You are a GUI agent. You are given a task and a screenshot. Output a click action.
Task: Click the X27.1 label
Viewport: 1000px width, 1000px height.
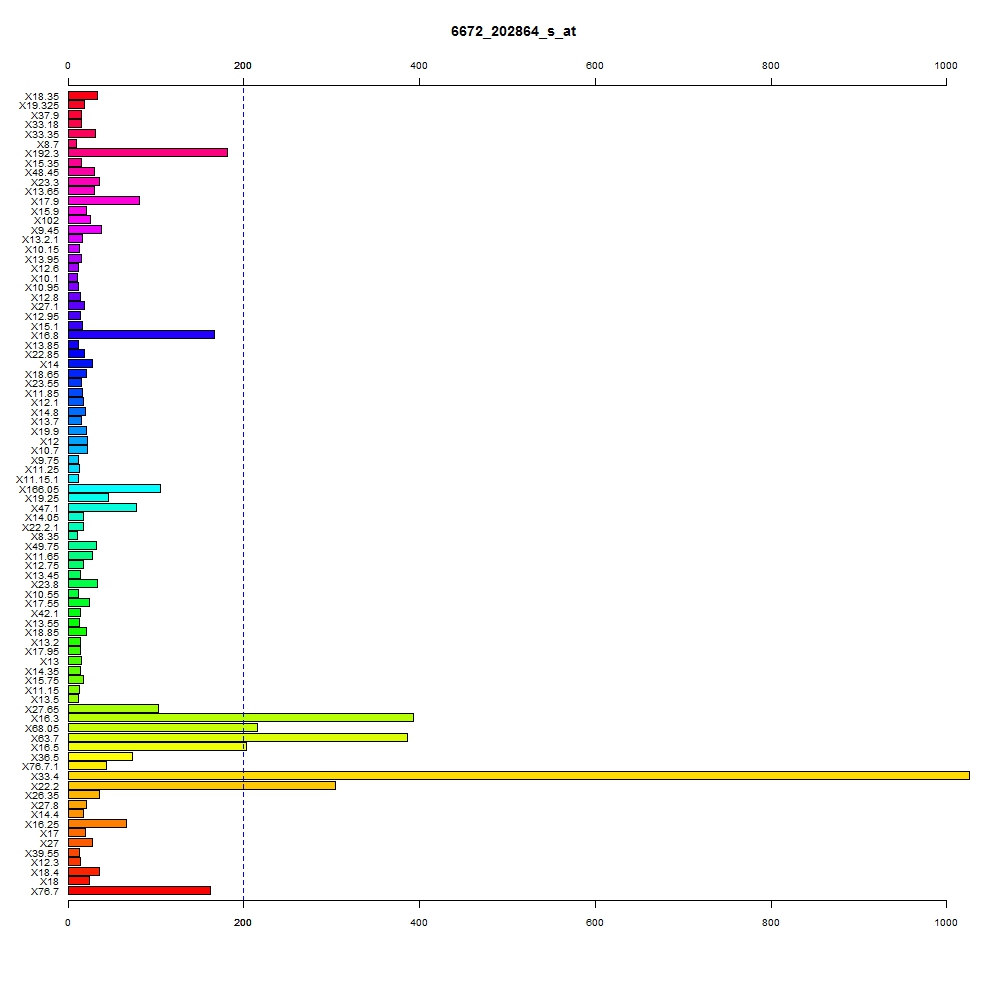[x=45, y=307]
